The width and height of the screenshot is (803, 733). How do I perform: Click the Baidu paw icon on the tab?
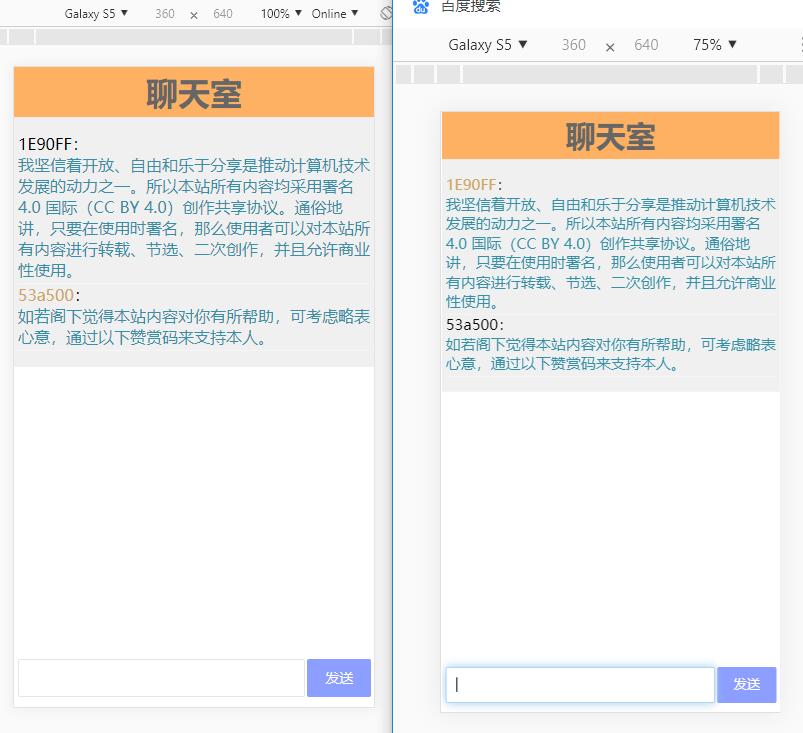click(x=421, y=6)
